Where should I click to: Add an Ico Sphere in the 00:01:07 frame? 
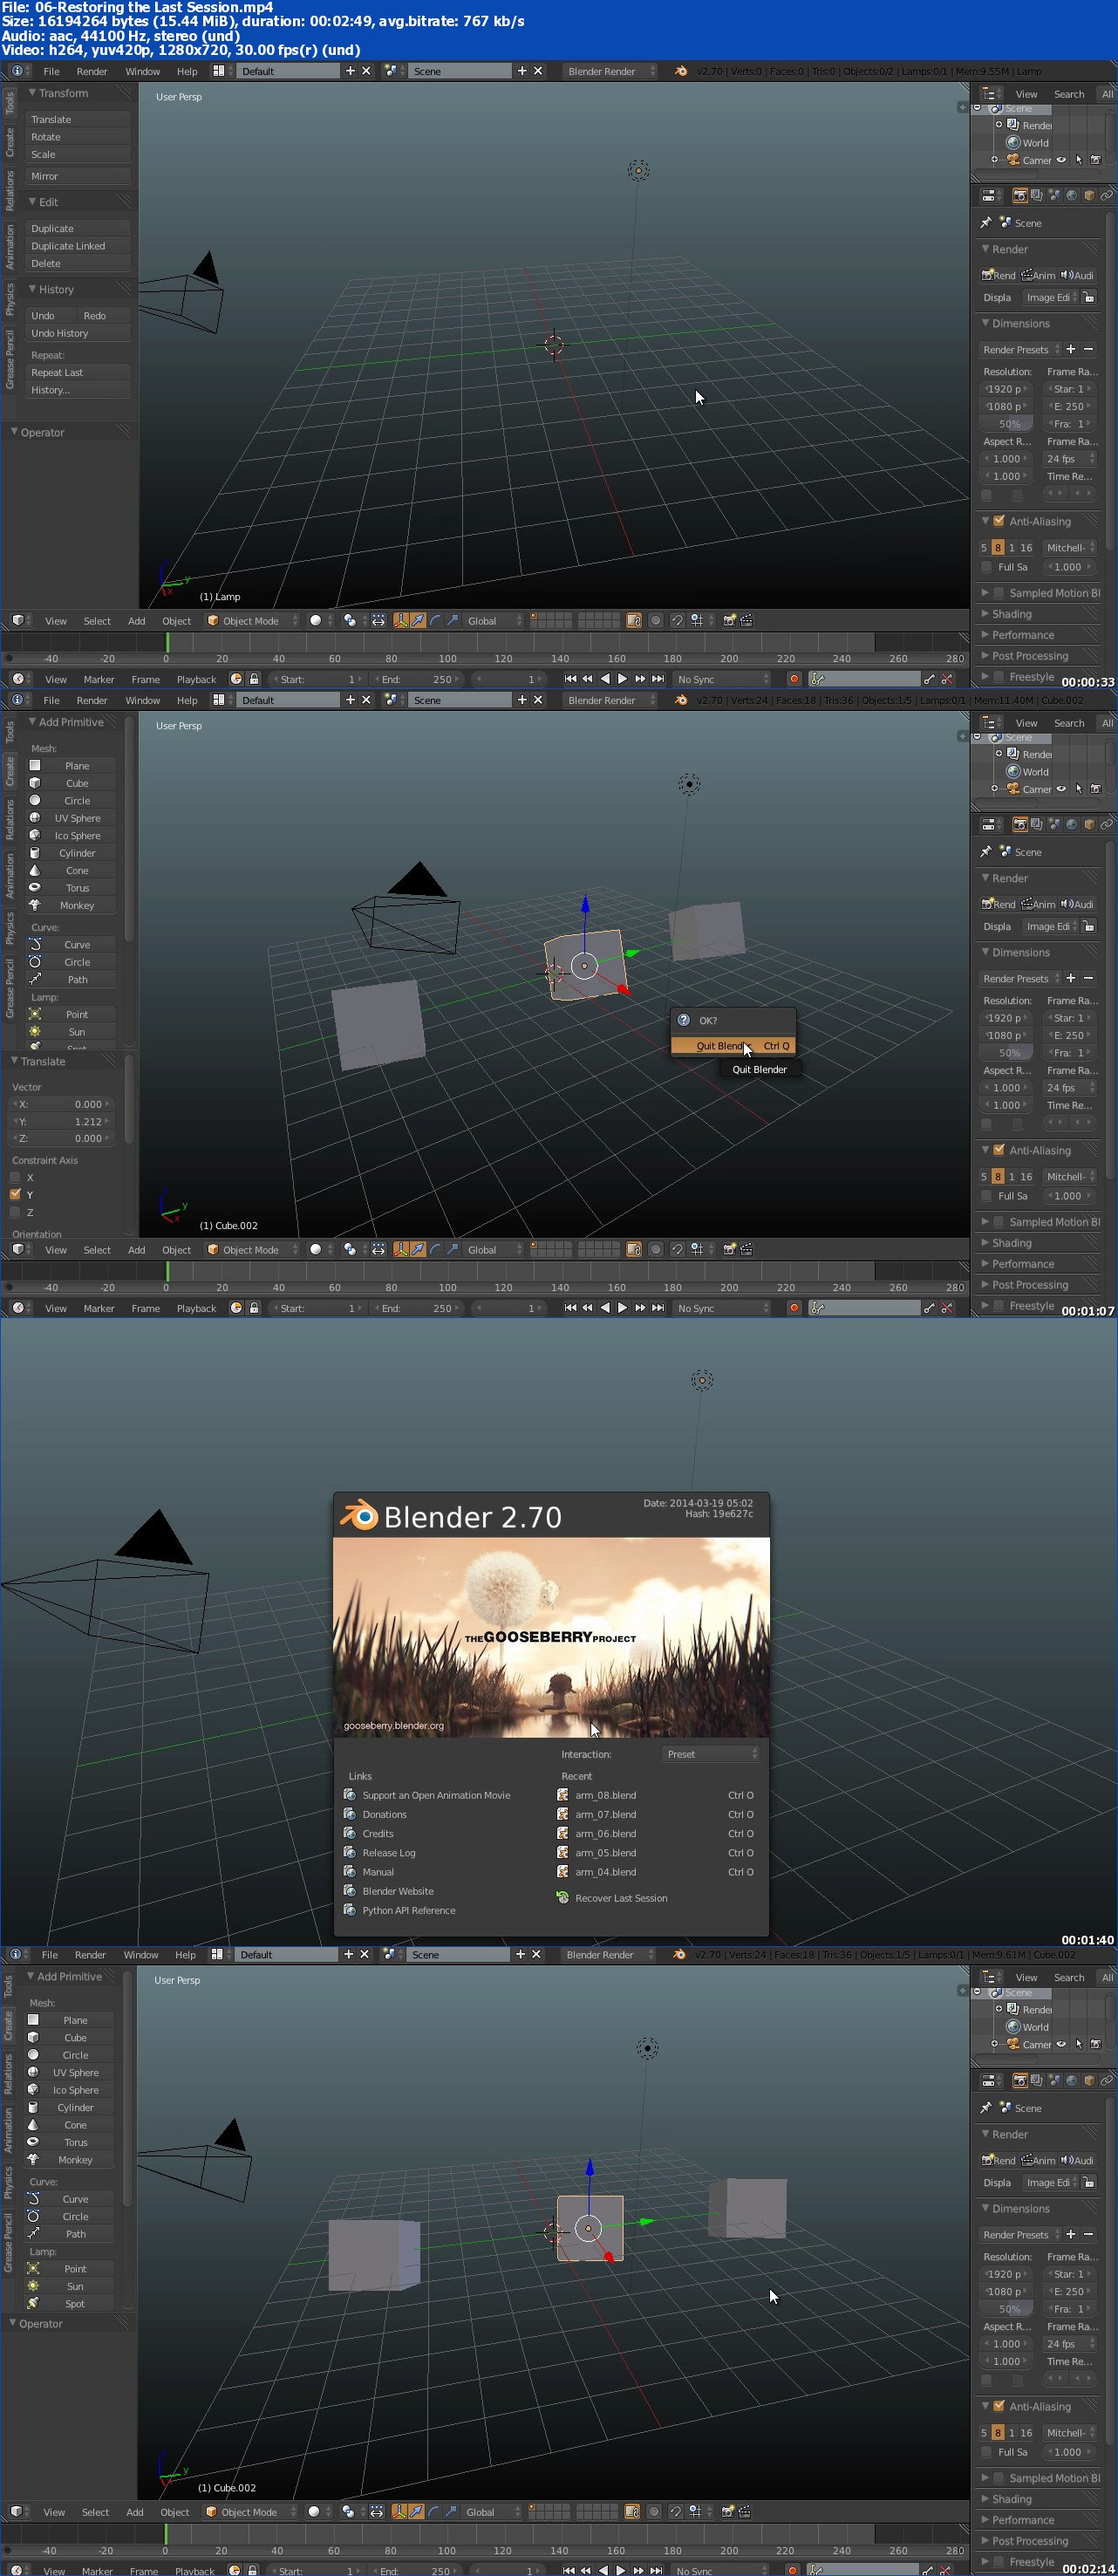tap(70, 836)
